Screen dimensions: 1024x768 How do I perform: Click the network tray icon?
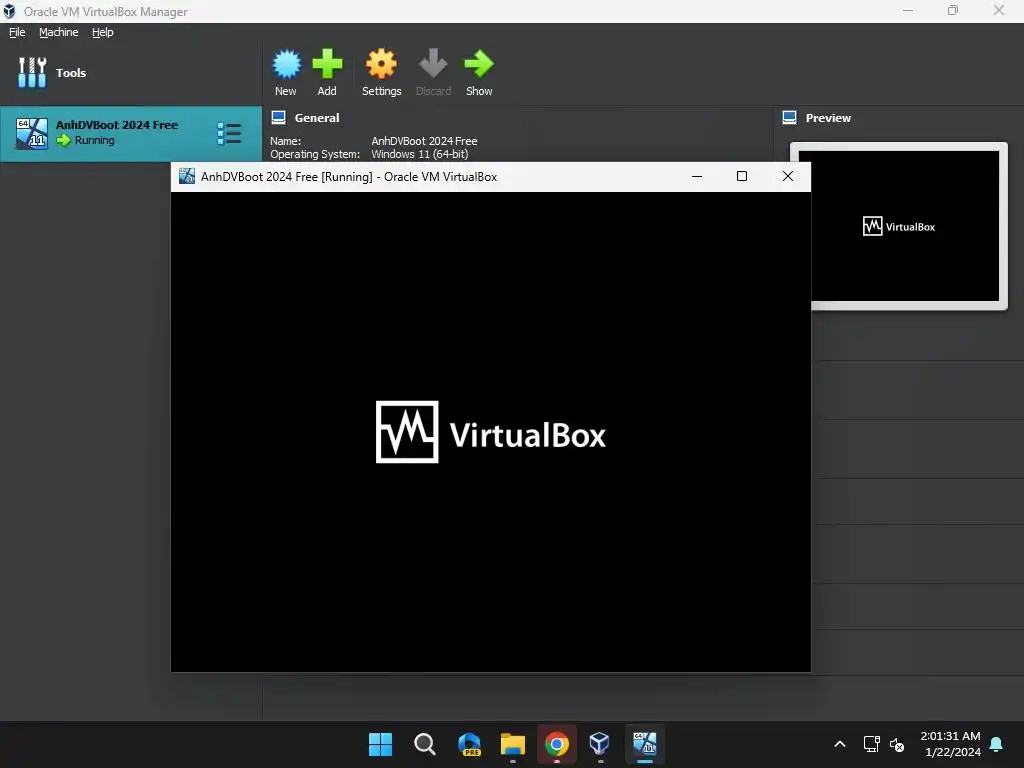pyautogui.click(x=871, y=744)
